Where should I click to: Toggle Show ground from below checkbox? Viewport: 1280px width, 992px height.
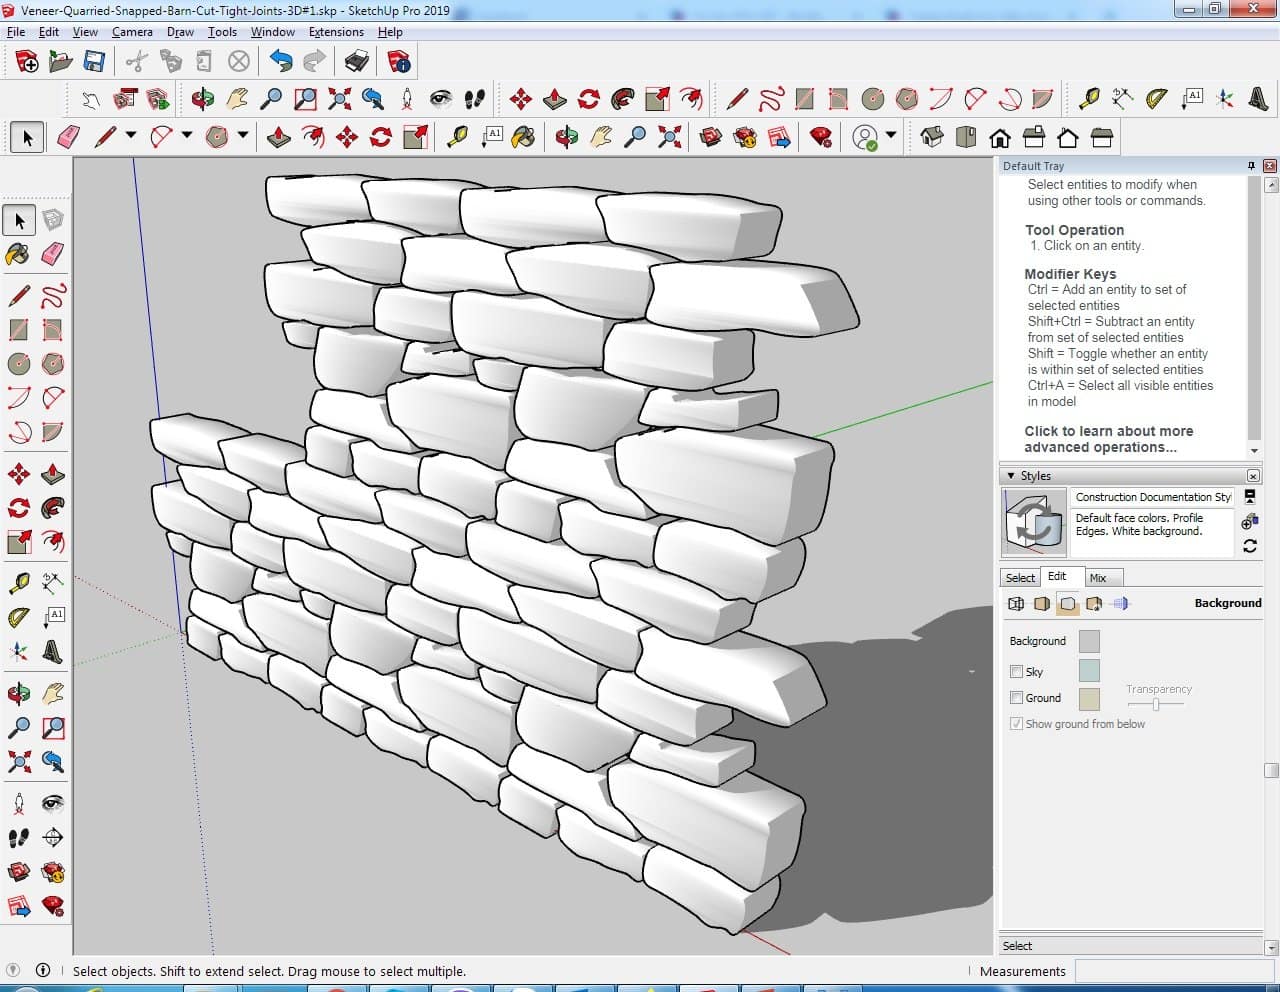(x=1016, y=724)
